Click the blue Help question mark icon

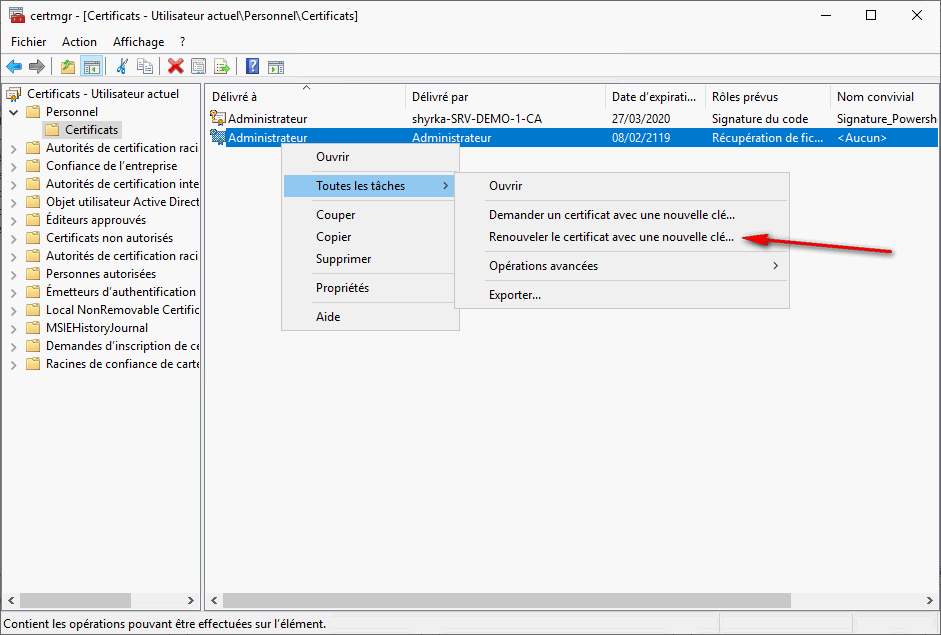[x=253, y=67]
